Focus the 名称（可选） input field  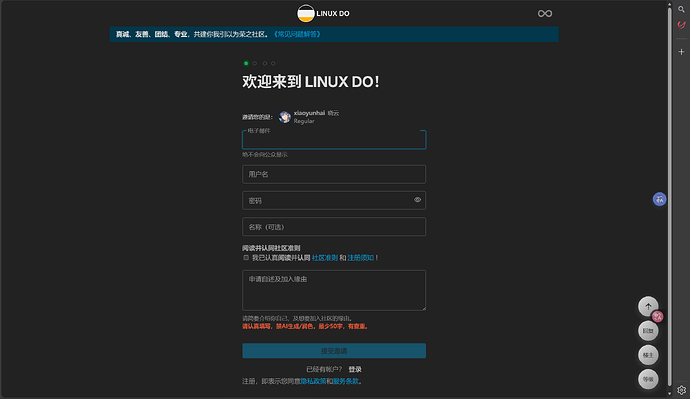point(334,227)
